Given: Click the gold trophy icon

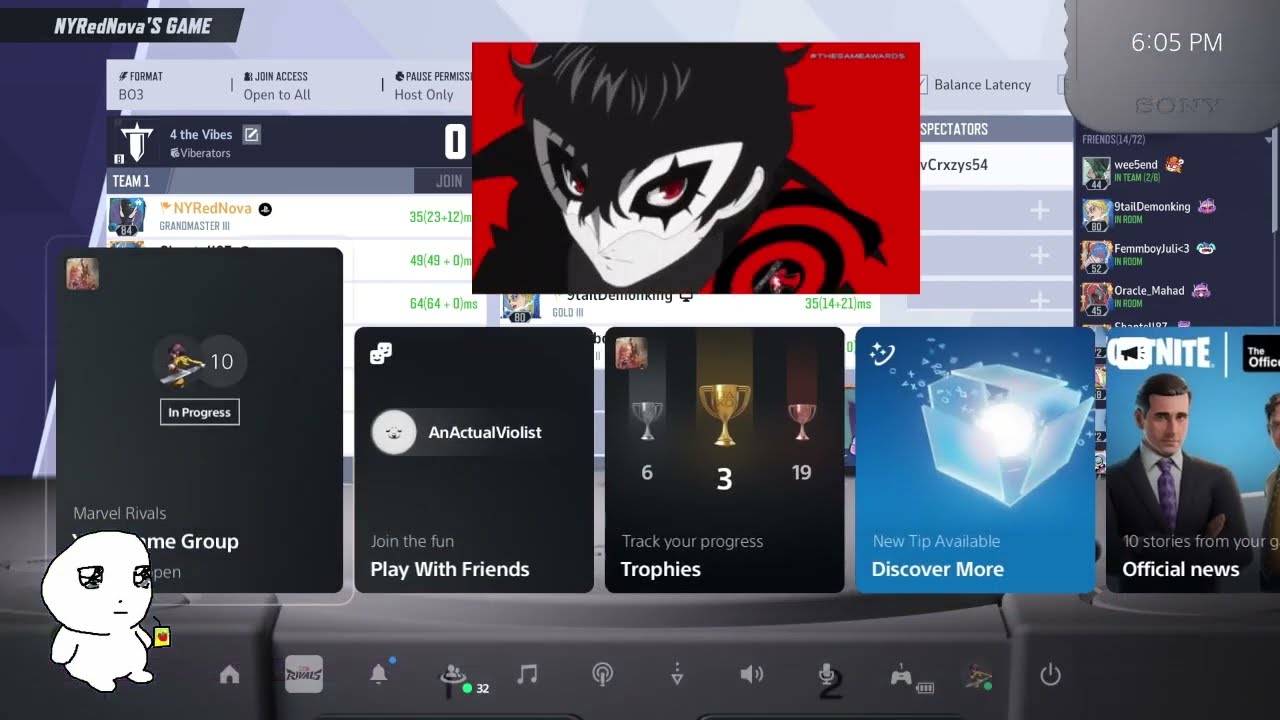Looking at the screenshot, I should [724, 414].
